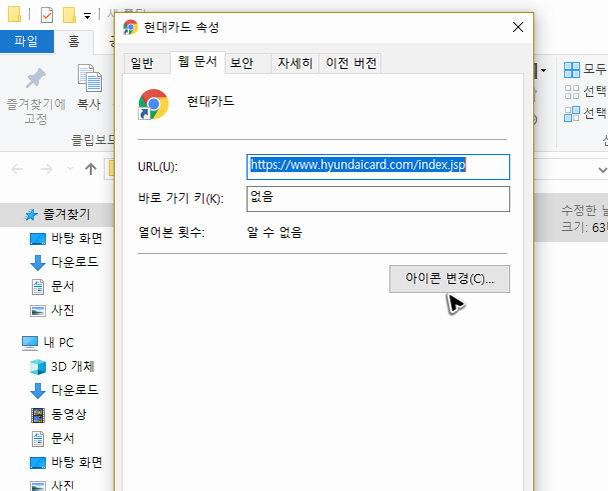Viewport: 608px width, 491px height.
Task: Open 다운로드 under 내 PC
Action: [x=74, y=390]
